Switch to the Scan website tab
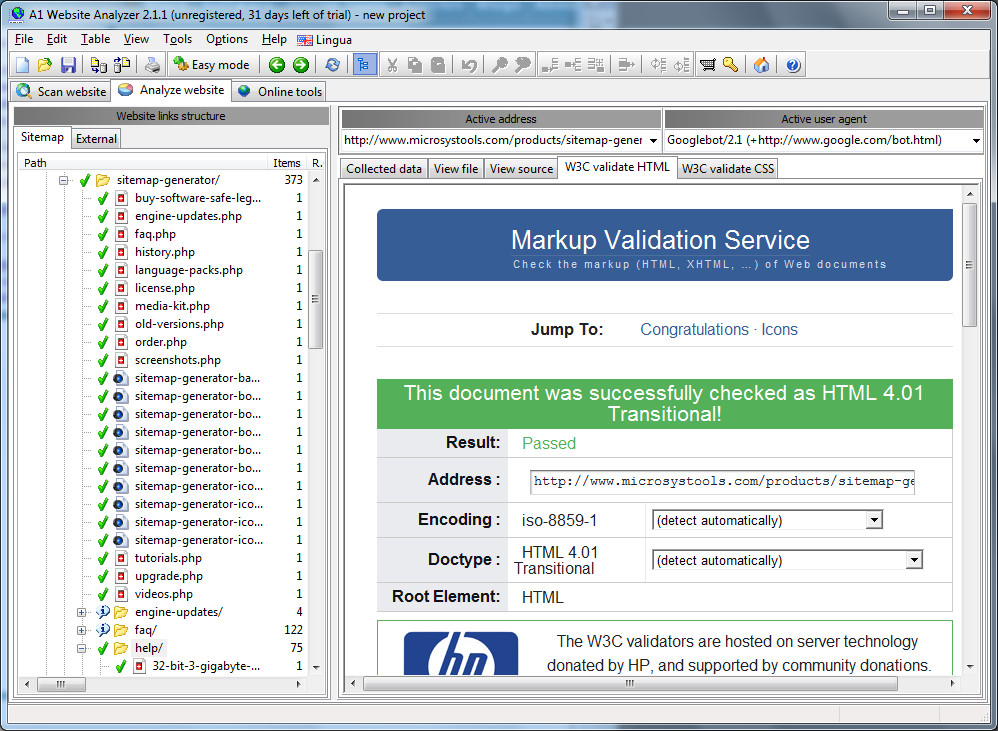Screen dimensions: 998x731 point(61,92)
